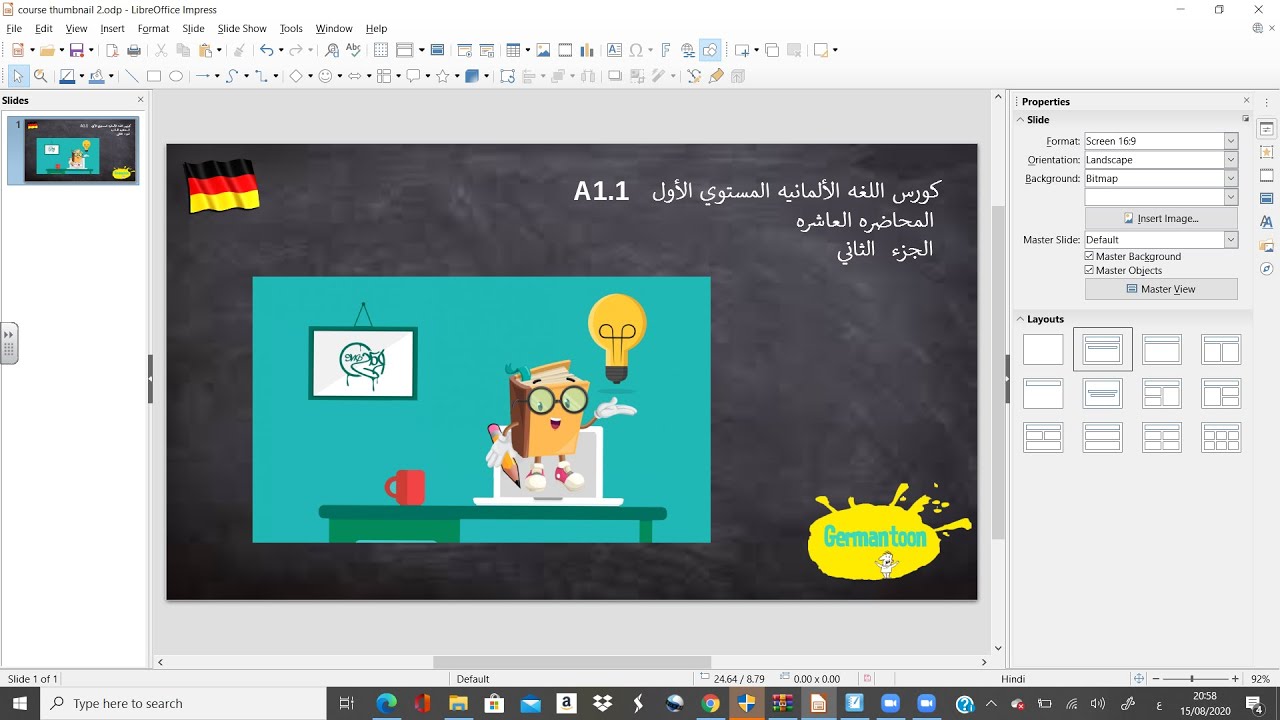Click the taskbar search box
Viewport: 1280px width, 720px height.
click(183, 704)
